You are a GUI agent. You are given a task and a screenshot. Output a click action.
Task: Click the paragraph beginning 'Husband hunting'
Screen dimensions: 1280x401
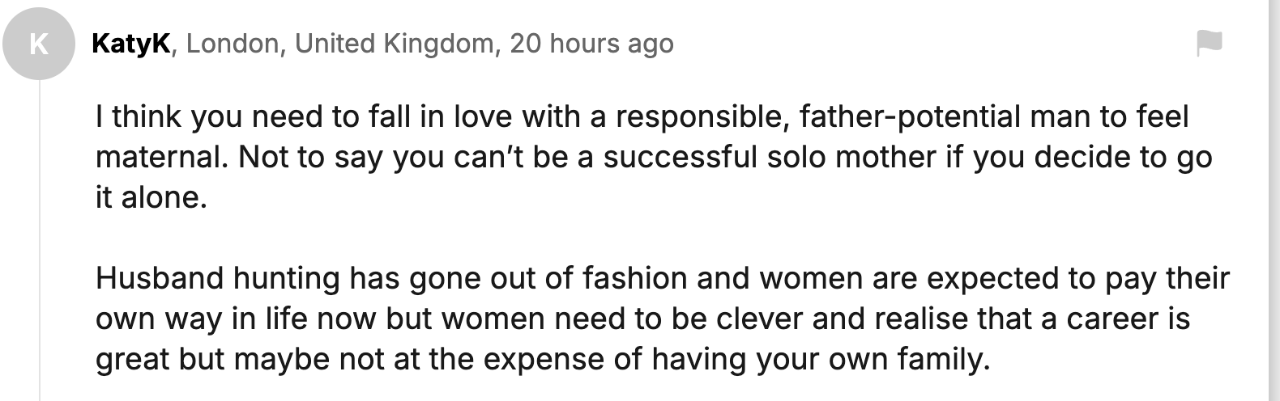click(660, 318)
